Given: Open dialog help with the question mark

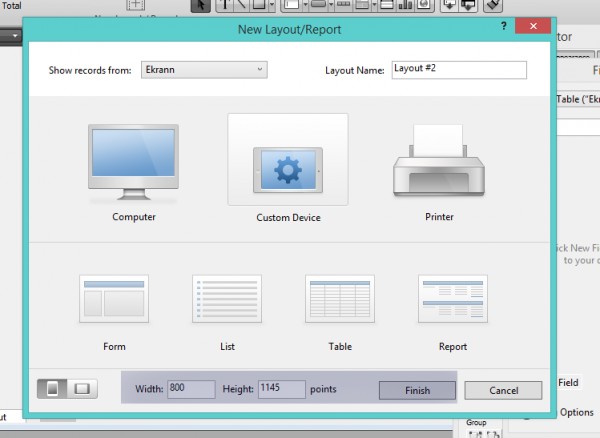Looking at the screenshot, I should pyautogui.click(x=504, y=26).
